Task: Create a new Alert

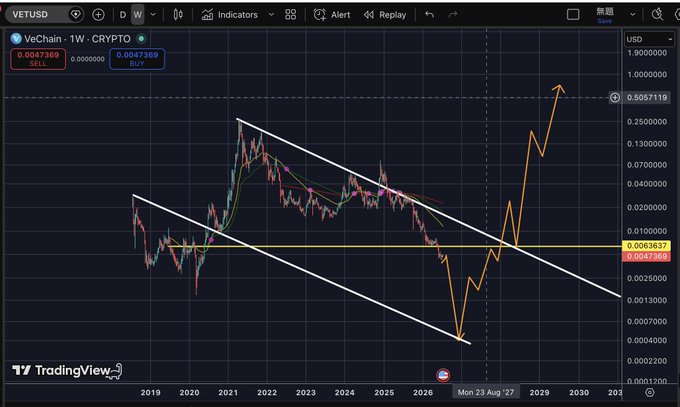Action: [332, 15]
